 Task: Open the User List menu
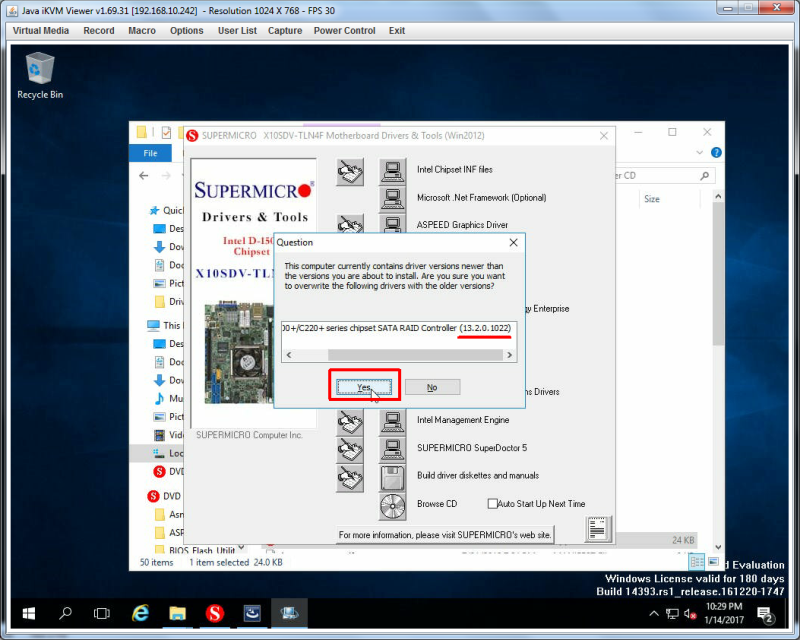pyautogui.click(x=237, y=31)
